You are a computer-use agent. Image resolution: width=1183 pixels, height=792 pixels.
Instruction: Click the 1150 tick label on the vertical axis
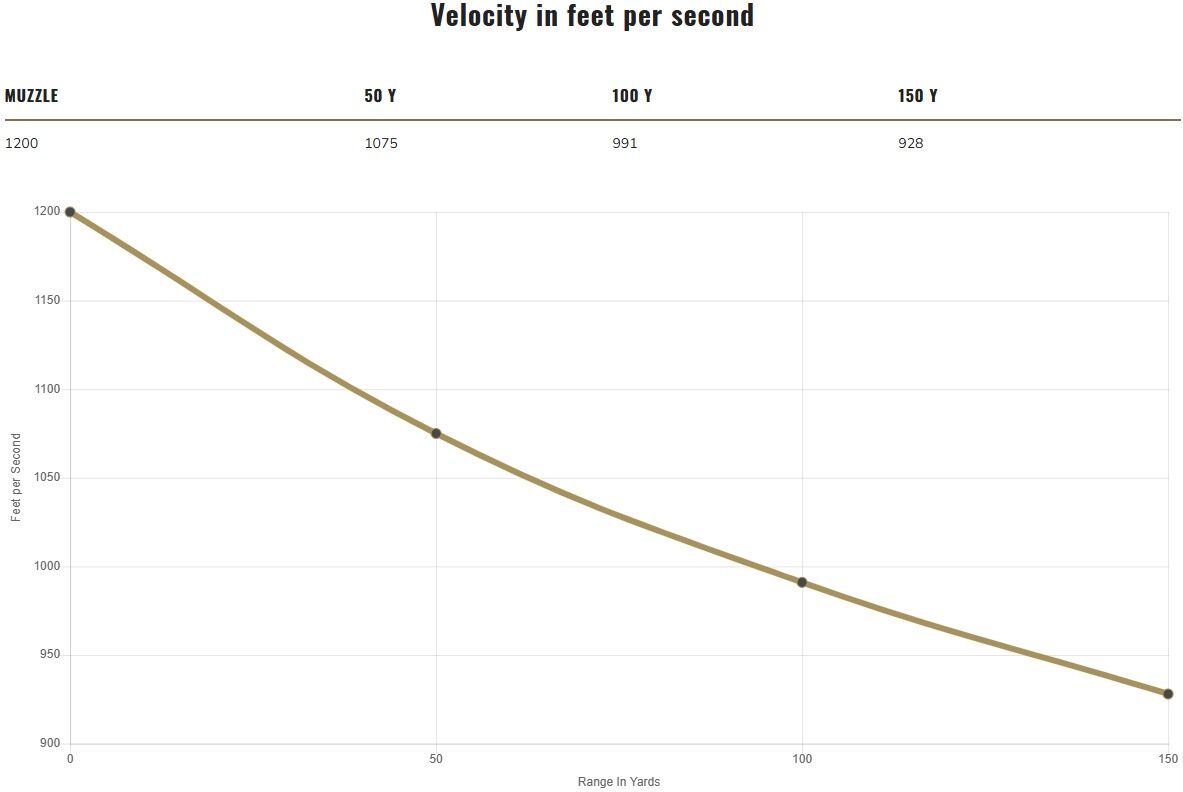pyautogui.click(x=46, y=300)
